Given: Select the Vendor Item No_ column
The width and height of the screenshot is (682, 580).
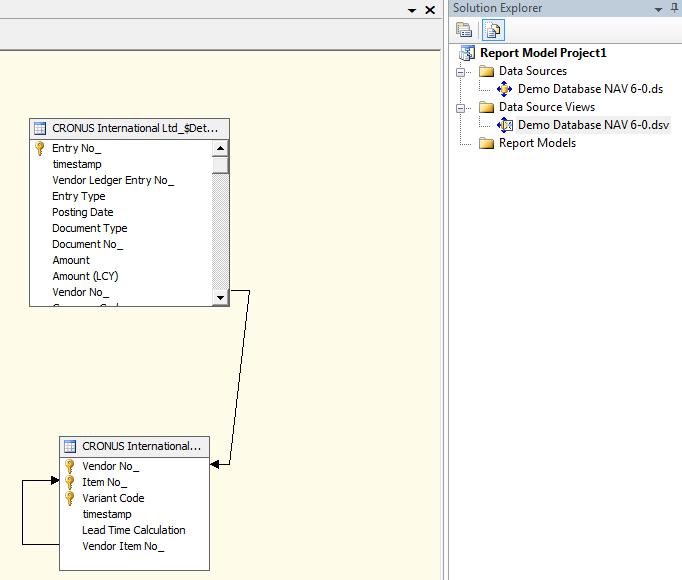Looking at the screenshot, I should pyautogui.click(x=123, y=546).
